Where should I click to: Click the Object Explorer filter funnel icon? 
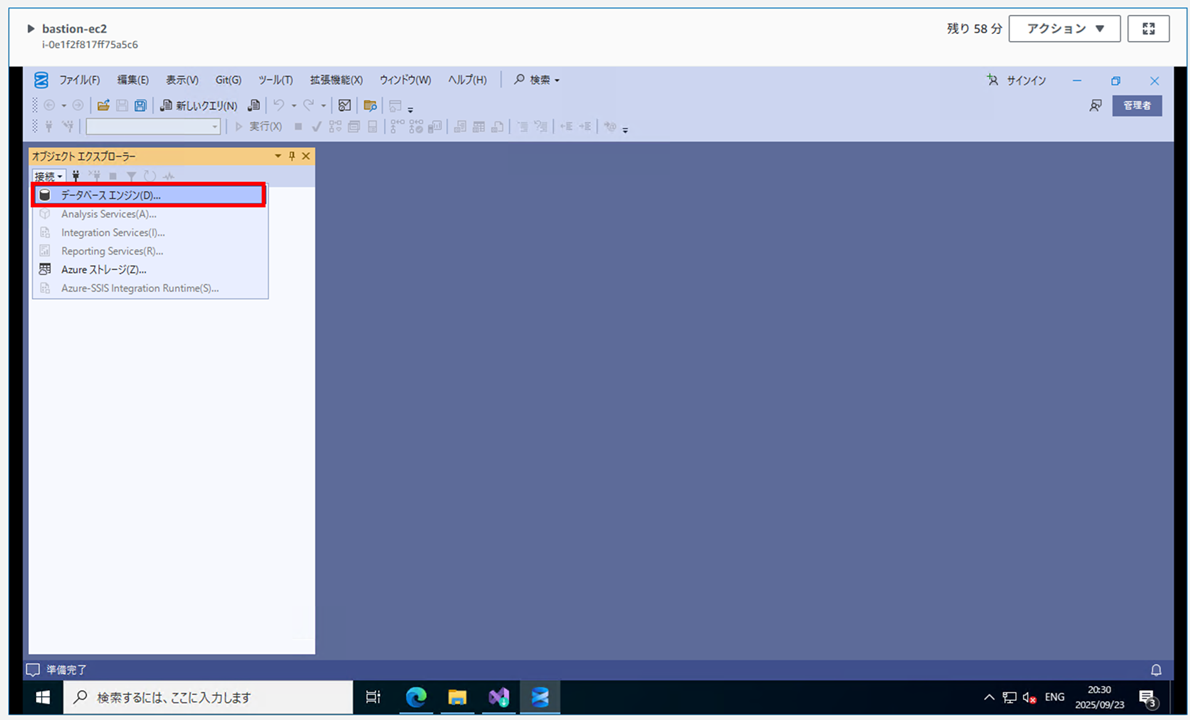click(x=131, y=176)
